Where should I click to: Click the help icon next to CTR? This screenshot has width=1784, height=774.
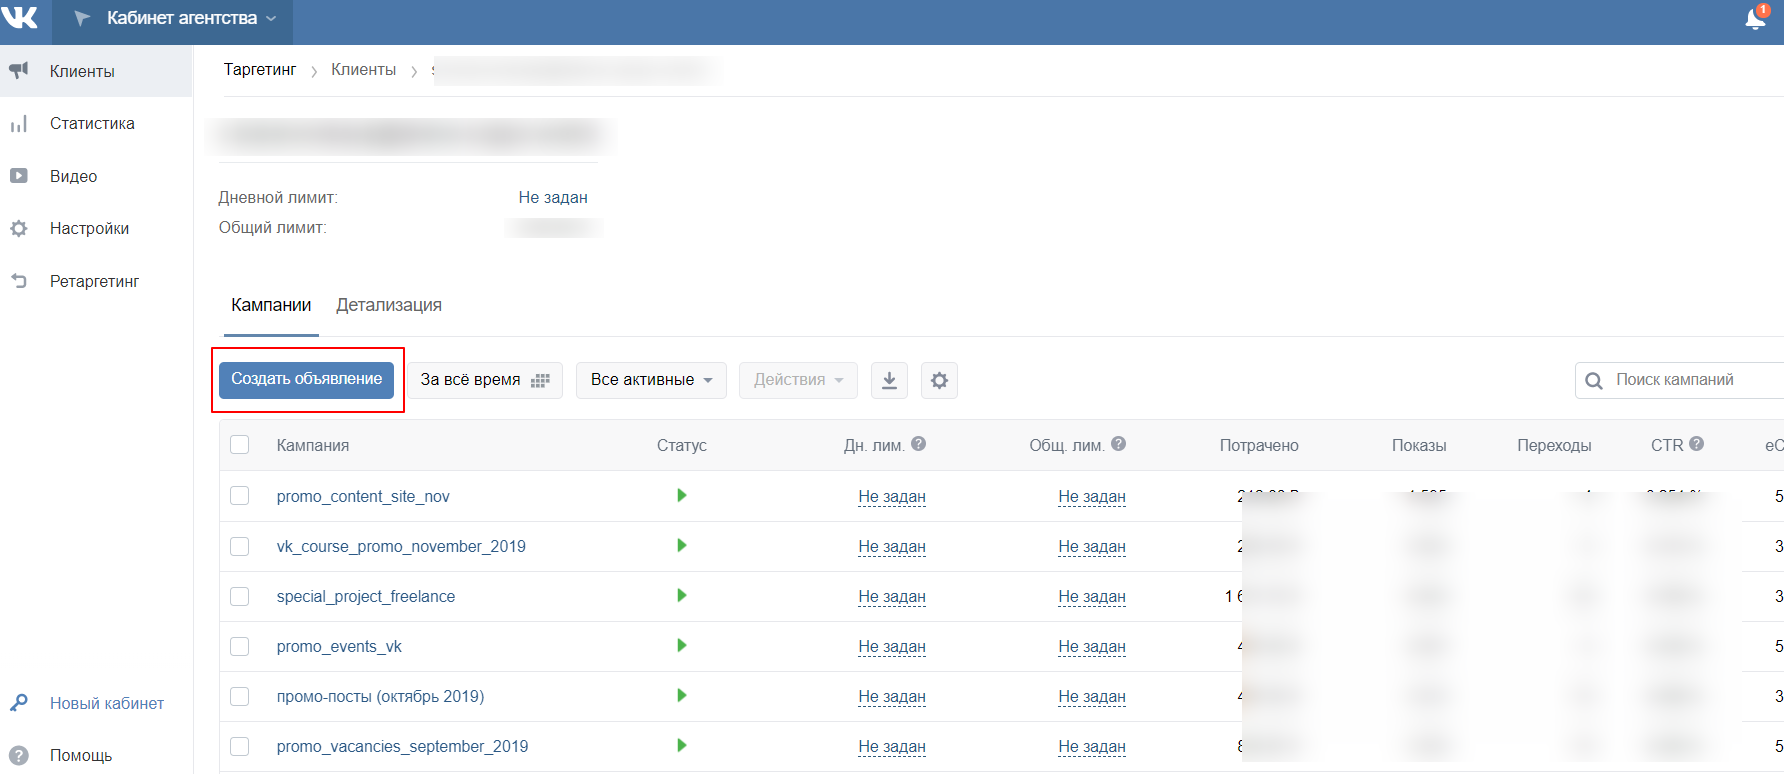click(x=1696, y=444)
